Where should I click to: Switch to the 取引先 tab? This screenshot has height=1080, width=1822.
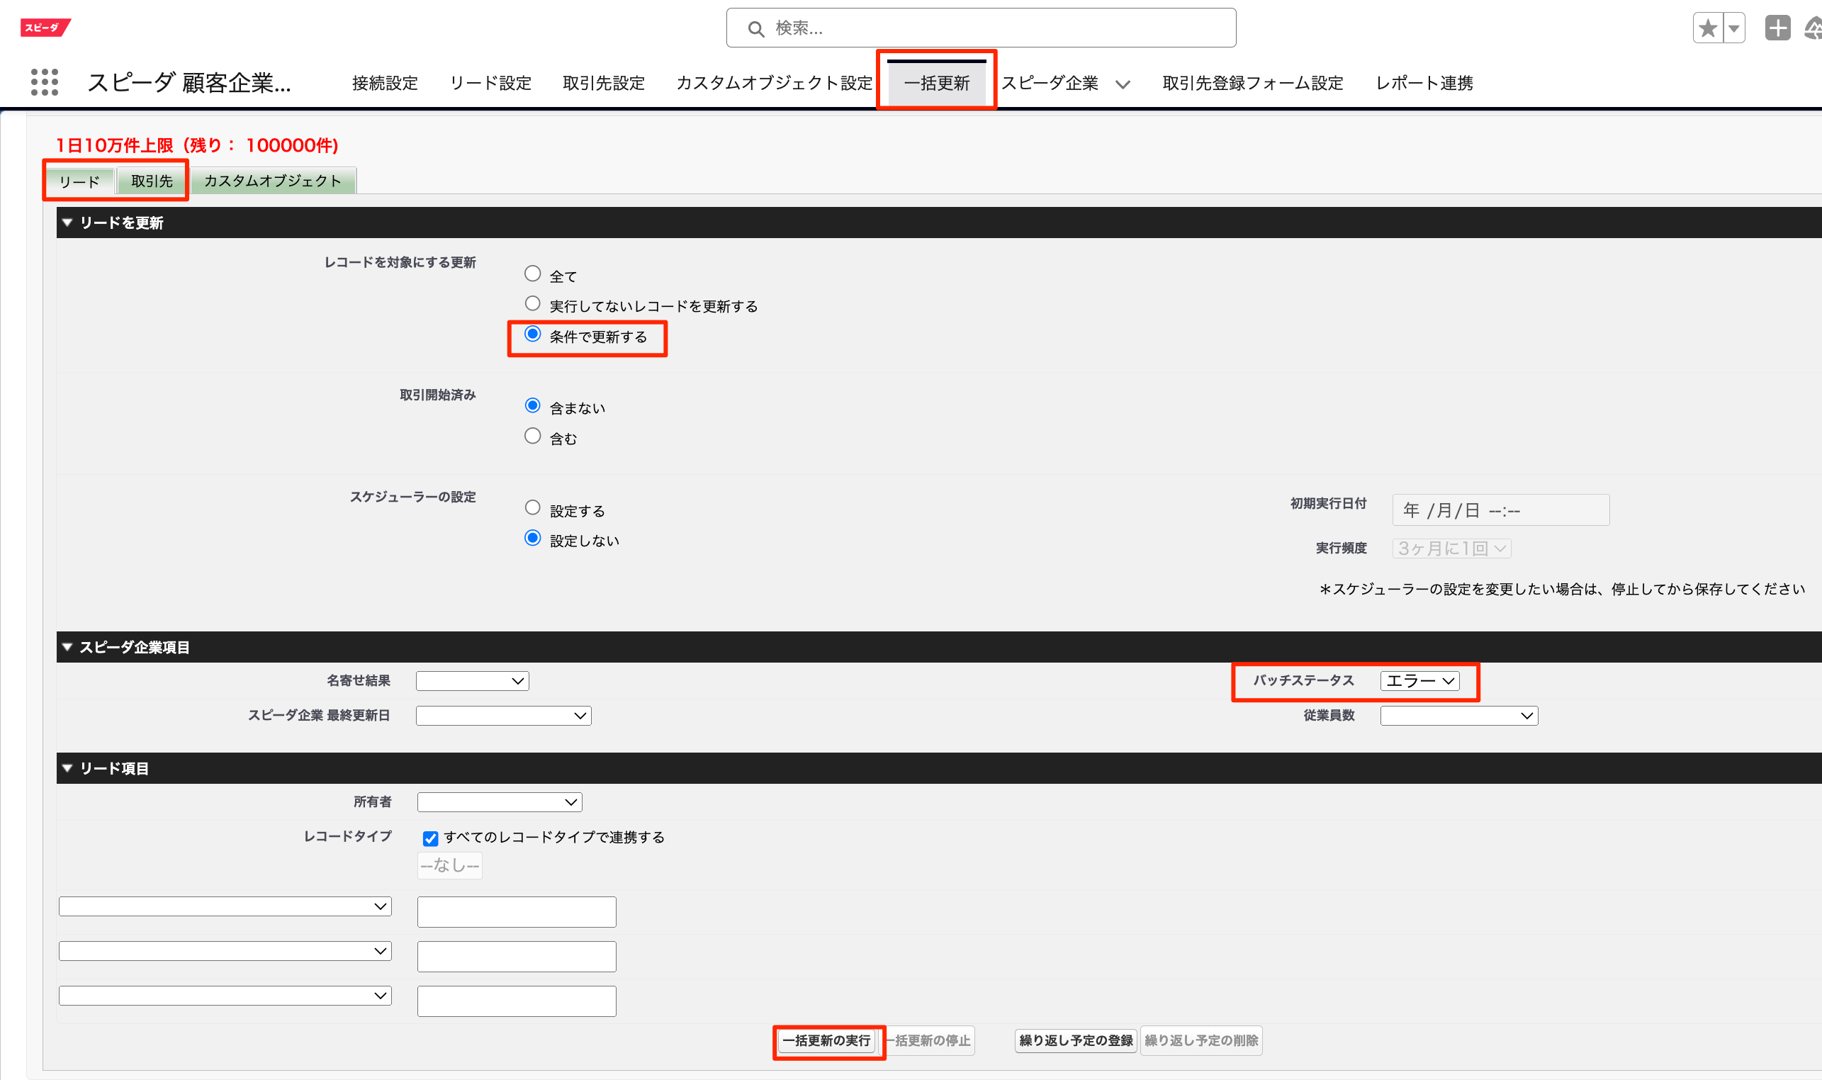tap(152, 181)
